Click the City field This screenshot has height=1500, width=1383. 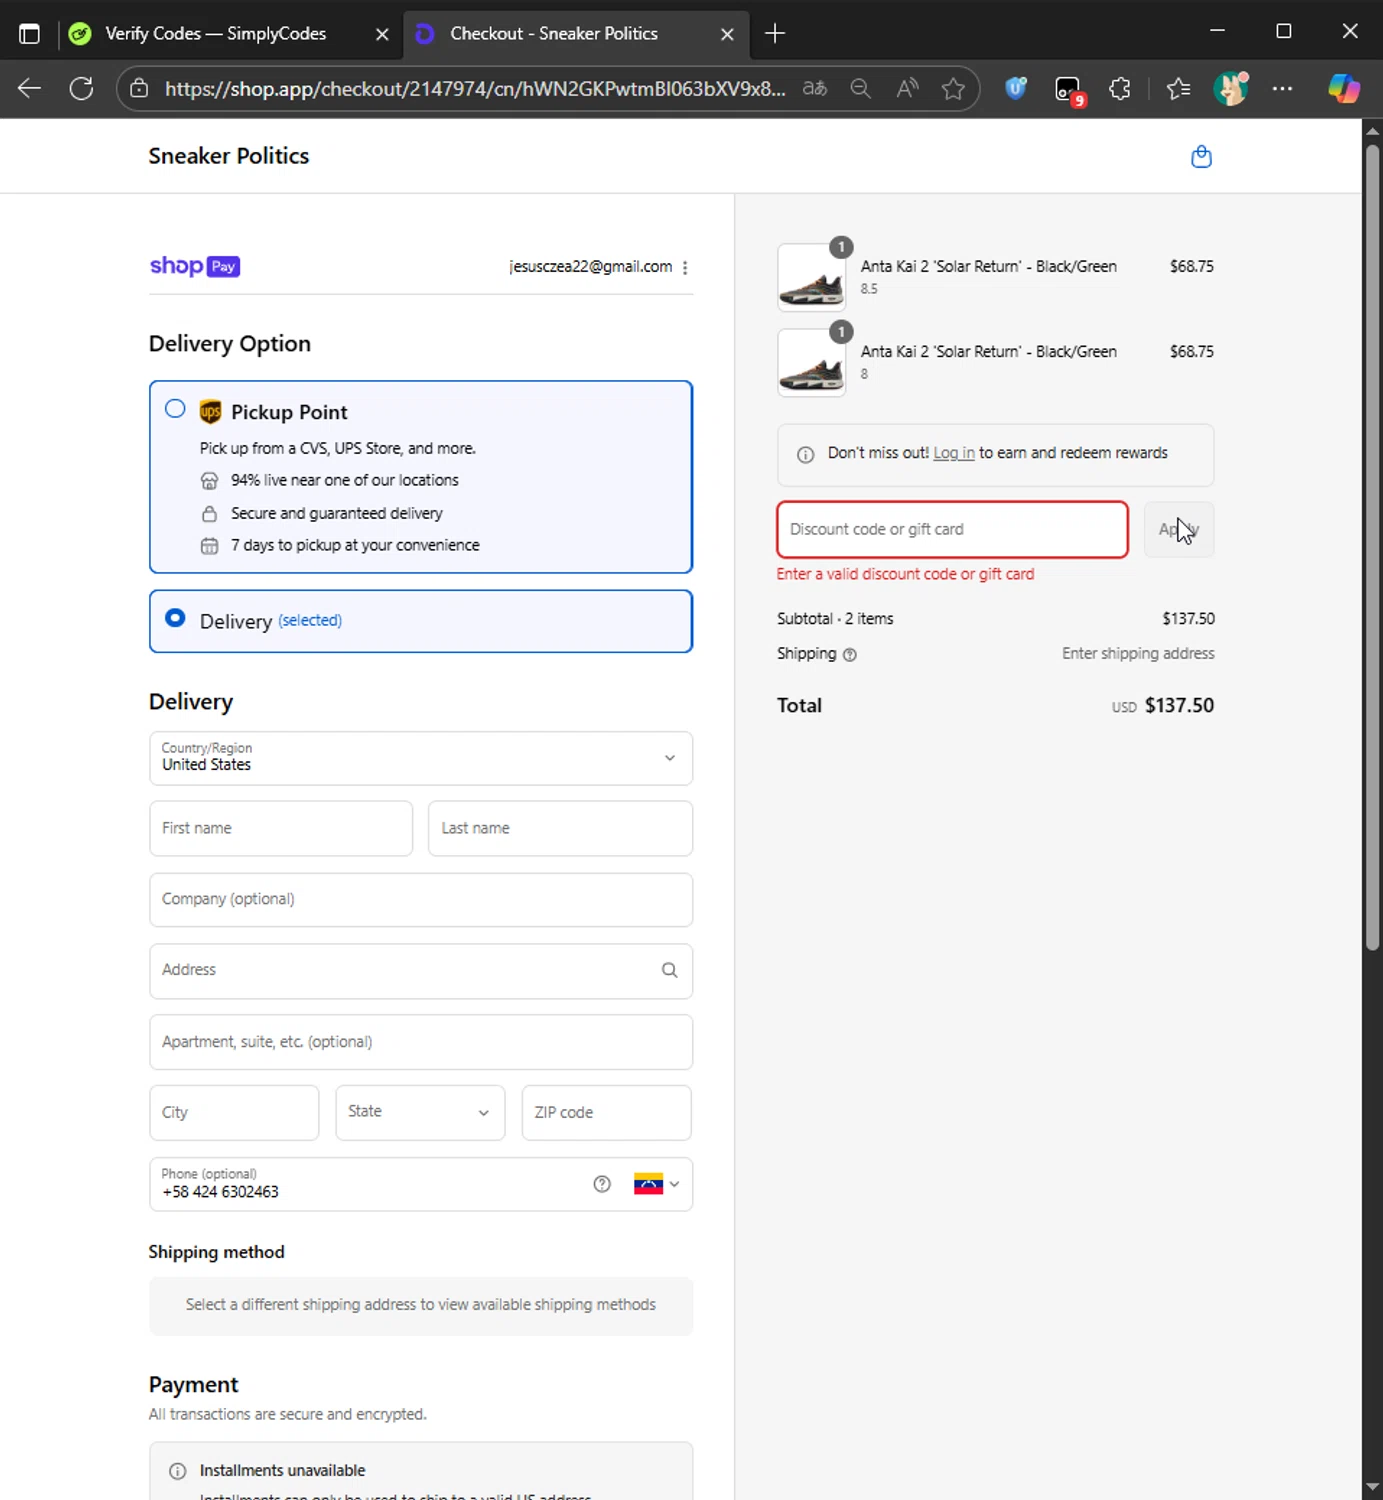tap(234, 1112)
